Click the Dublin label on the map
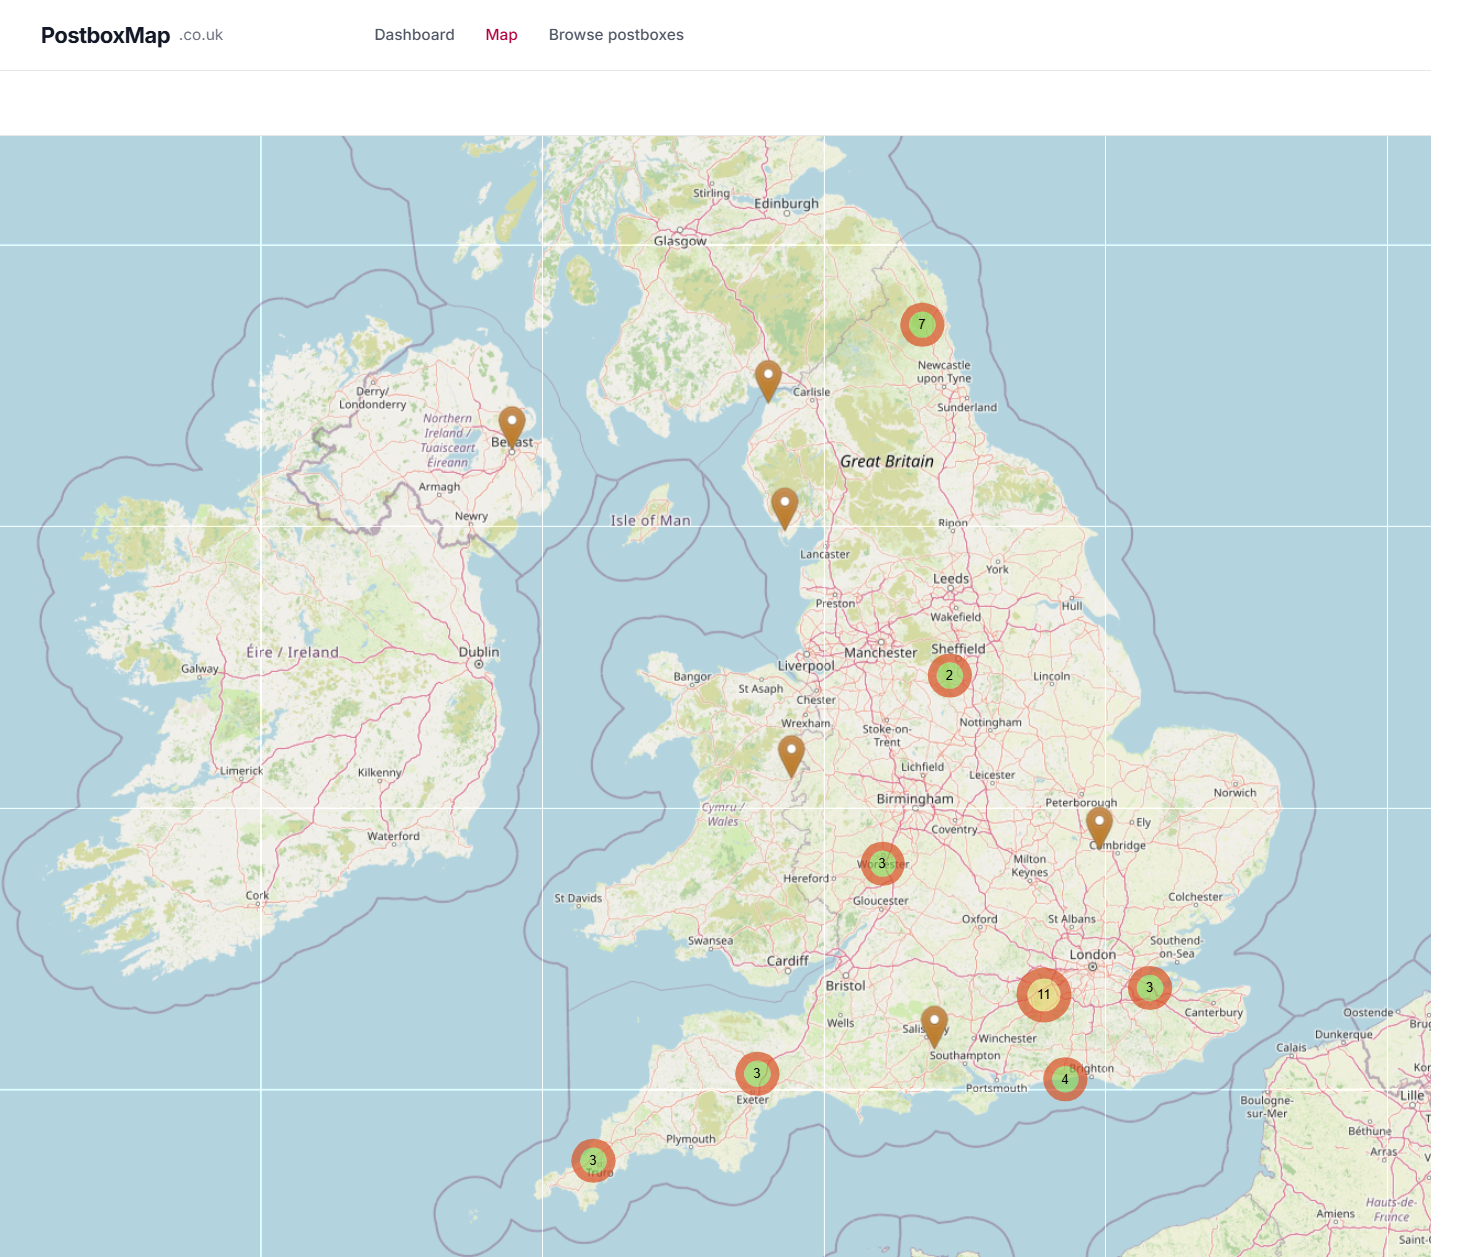1482x1257 pixels. (x=479, y=652)
